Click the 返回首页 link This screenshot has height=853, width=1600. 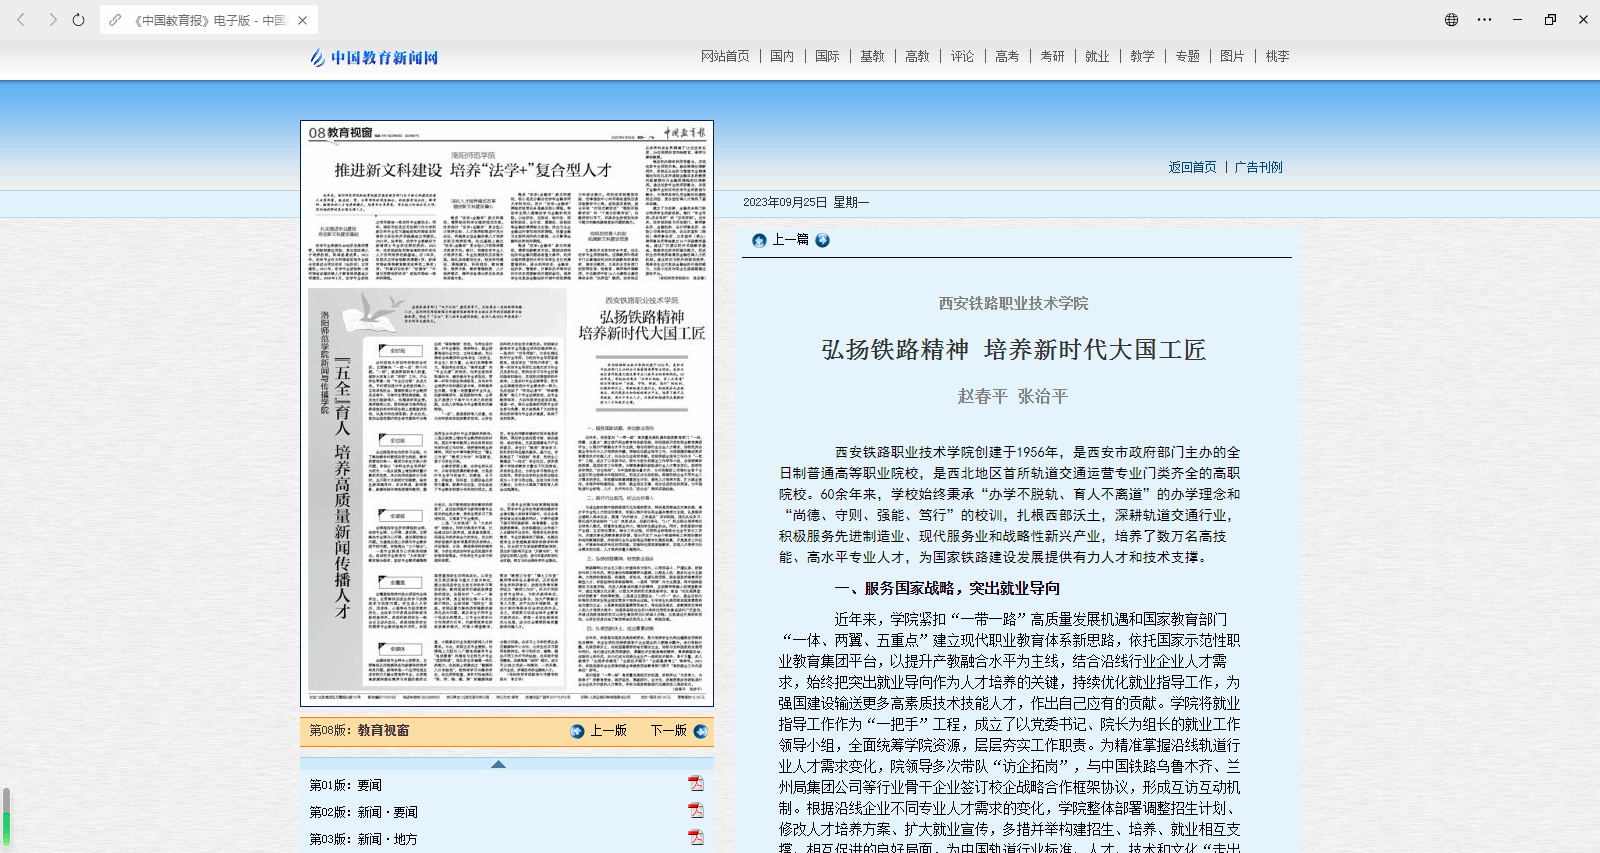(1192, 167)
